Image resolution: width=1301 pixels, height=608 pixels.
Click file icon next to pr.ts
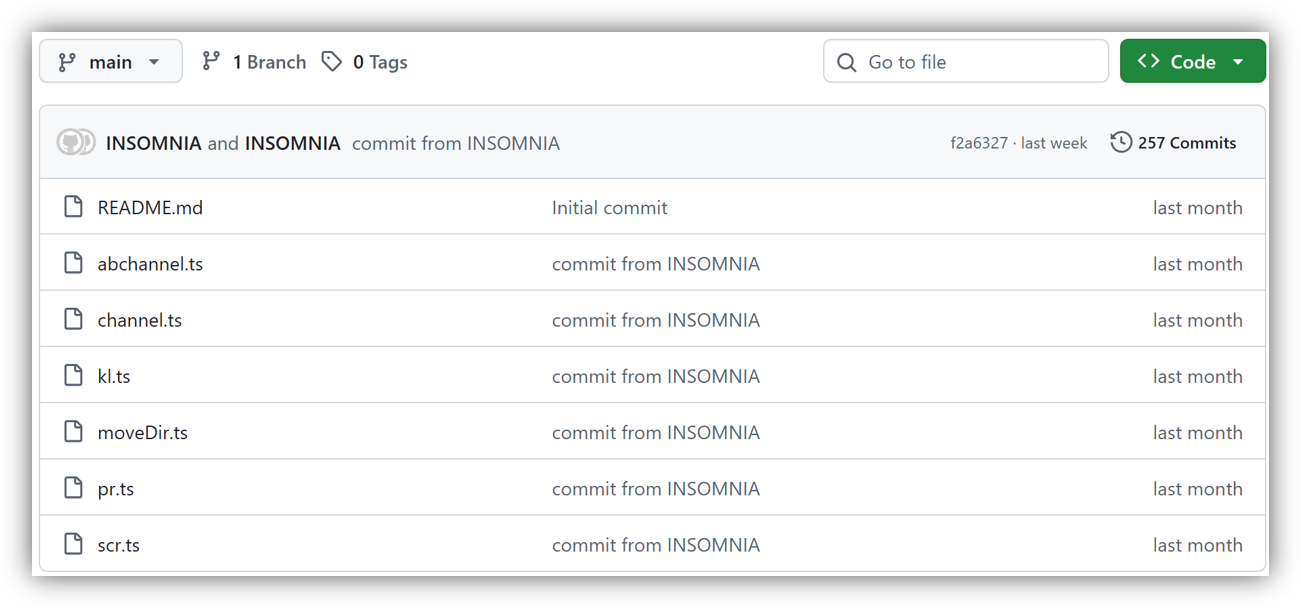[73, 487]
